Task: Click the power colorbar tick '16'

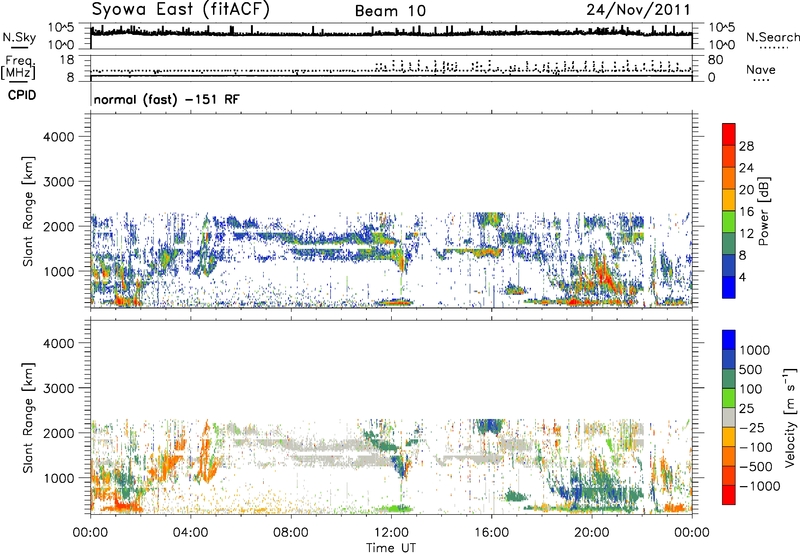Action: point(746,212)
